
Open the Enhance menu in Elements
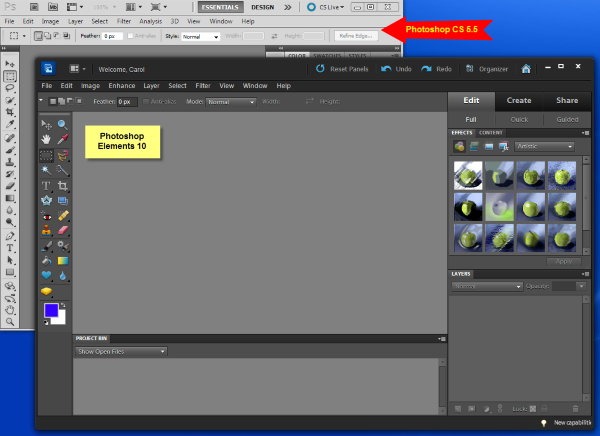pyautogui.click(x=122, y=86)
